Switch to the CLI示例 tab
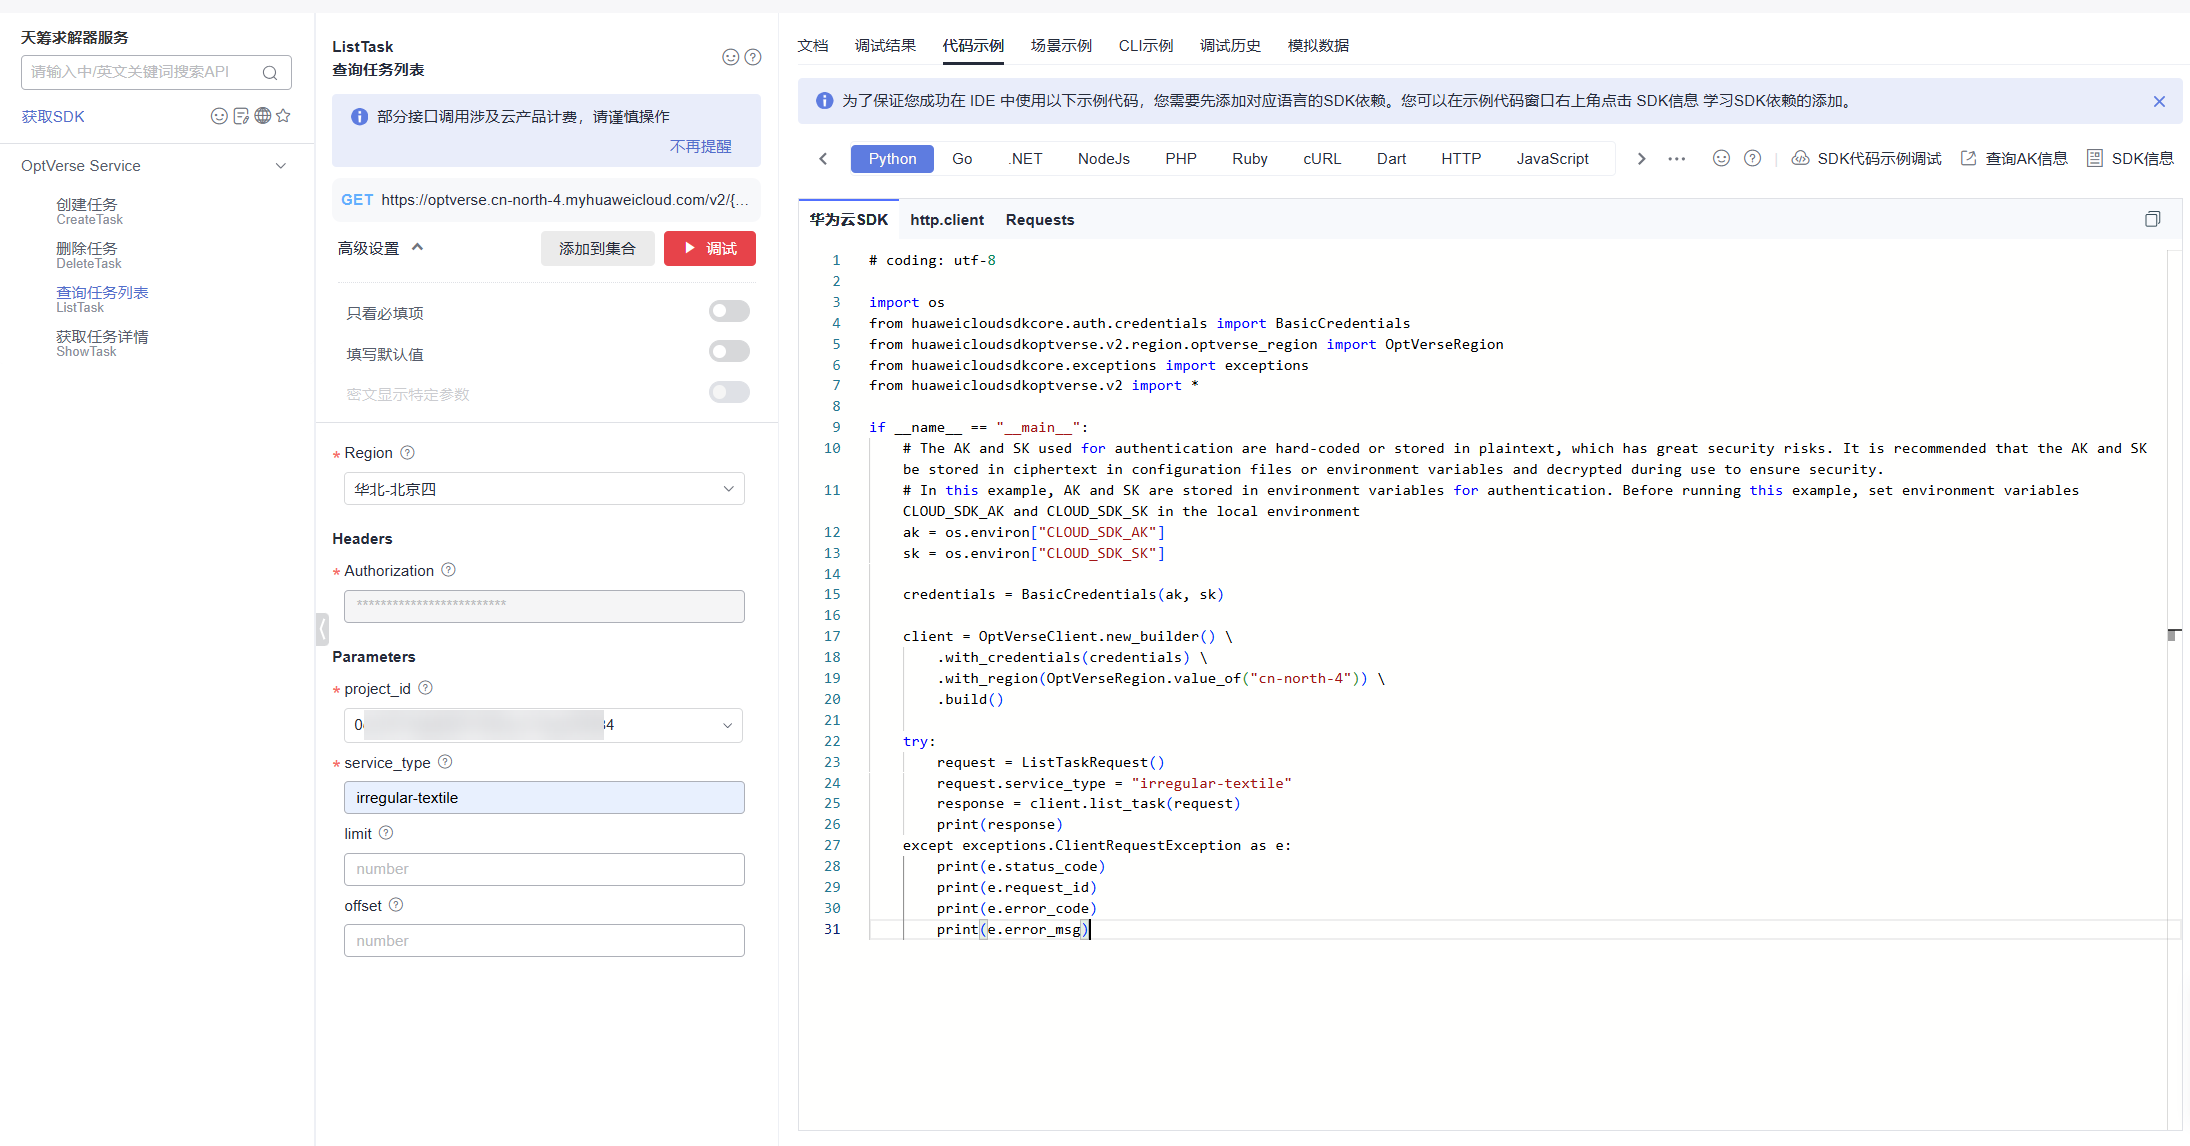Screen dimensions: 2190x1146 (1146, 46)
